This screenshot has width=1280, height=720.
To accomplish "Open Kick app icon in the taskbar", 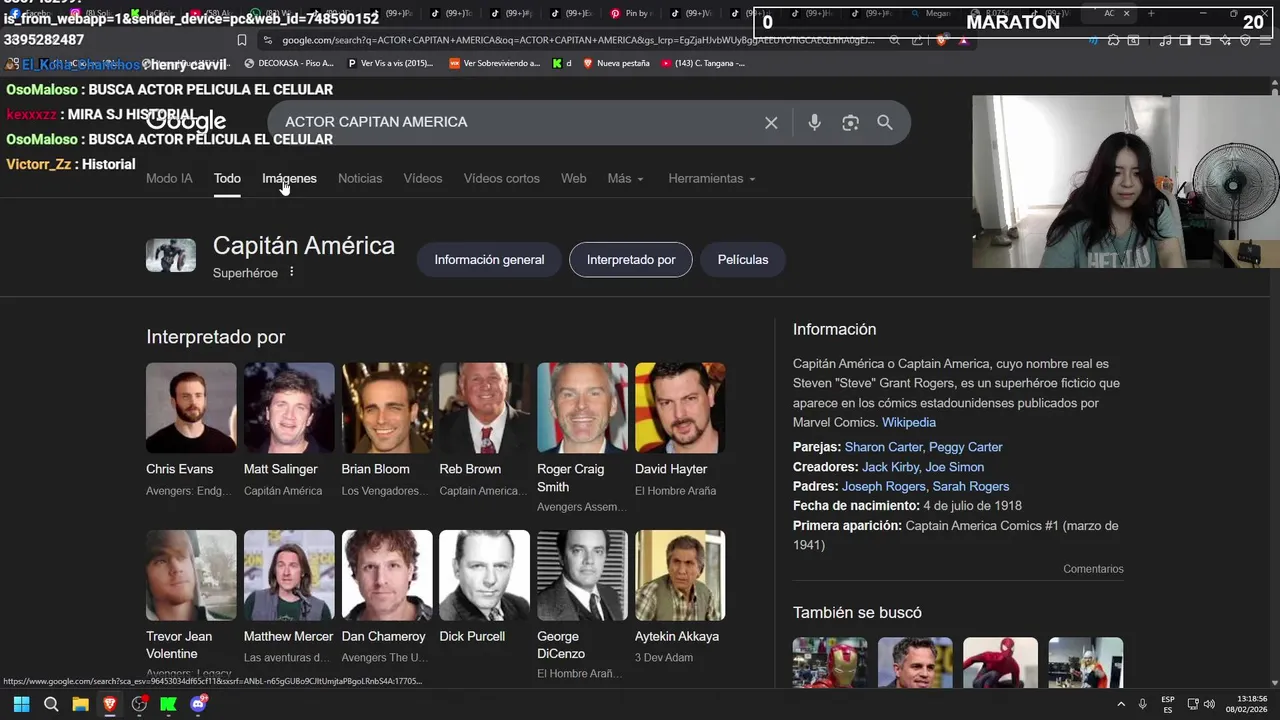I will pos(169,704).
